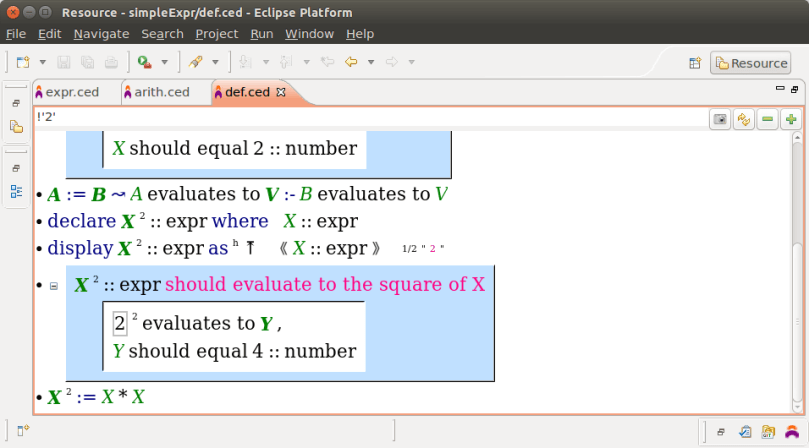Click the green minus icon in editor

click(768, 119)
